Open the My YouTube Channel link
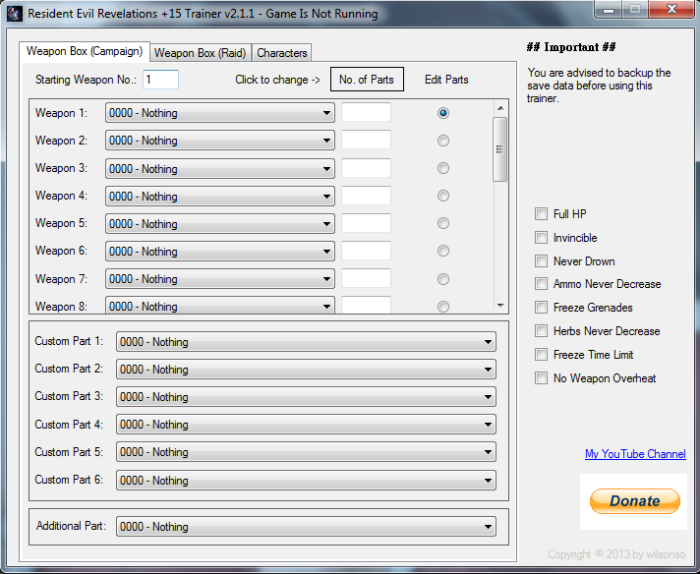The height and width of the screenshot is (574, 700). [x=635, y=454]
